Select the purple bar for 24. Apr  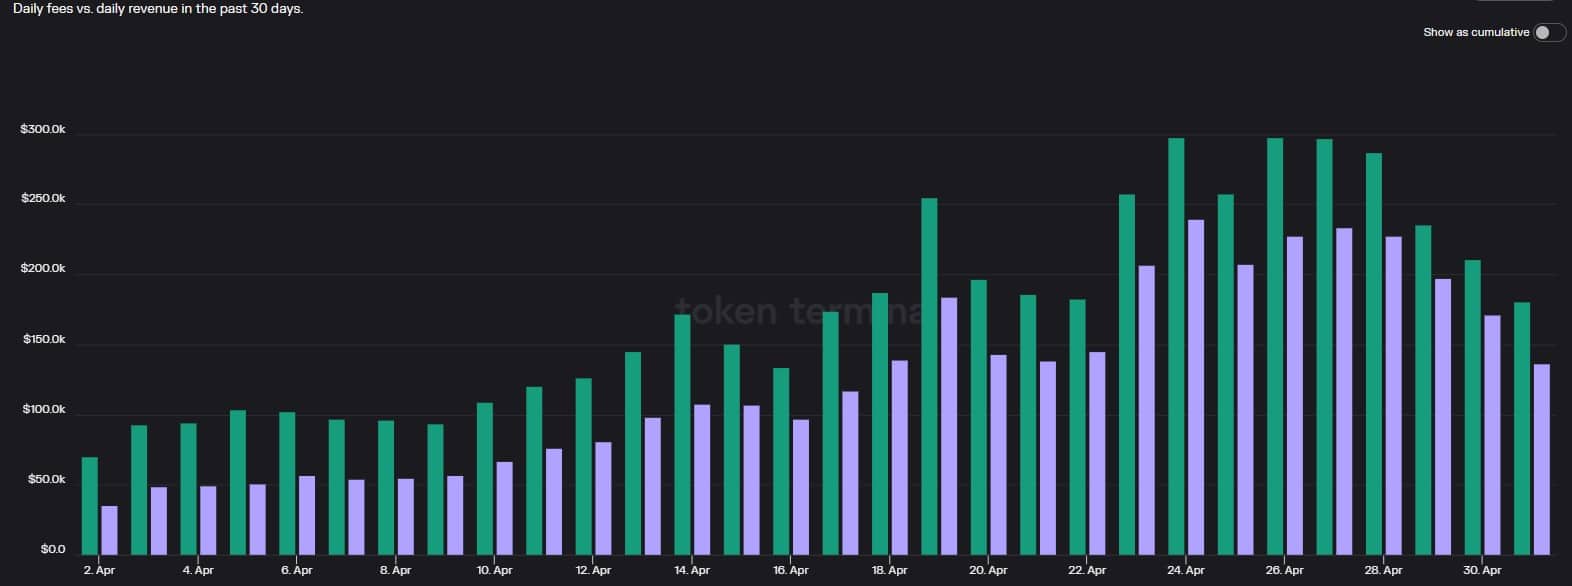pos(1196,387)
